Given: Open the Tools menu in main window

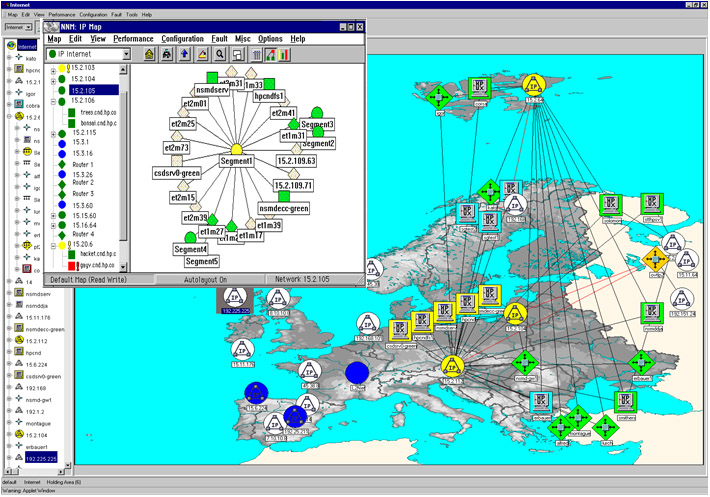Looking at the screenshot, I should [x=131, y=15].
